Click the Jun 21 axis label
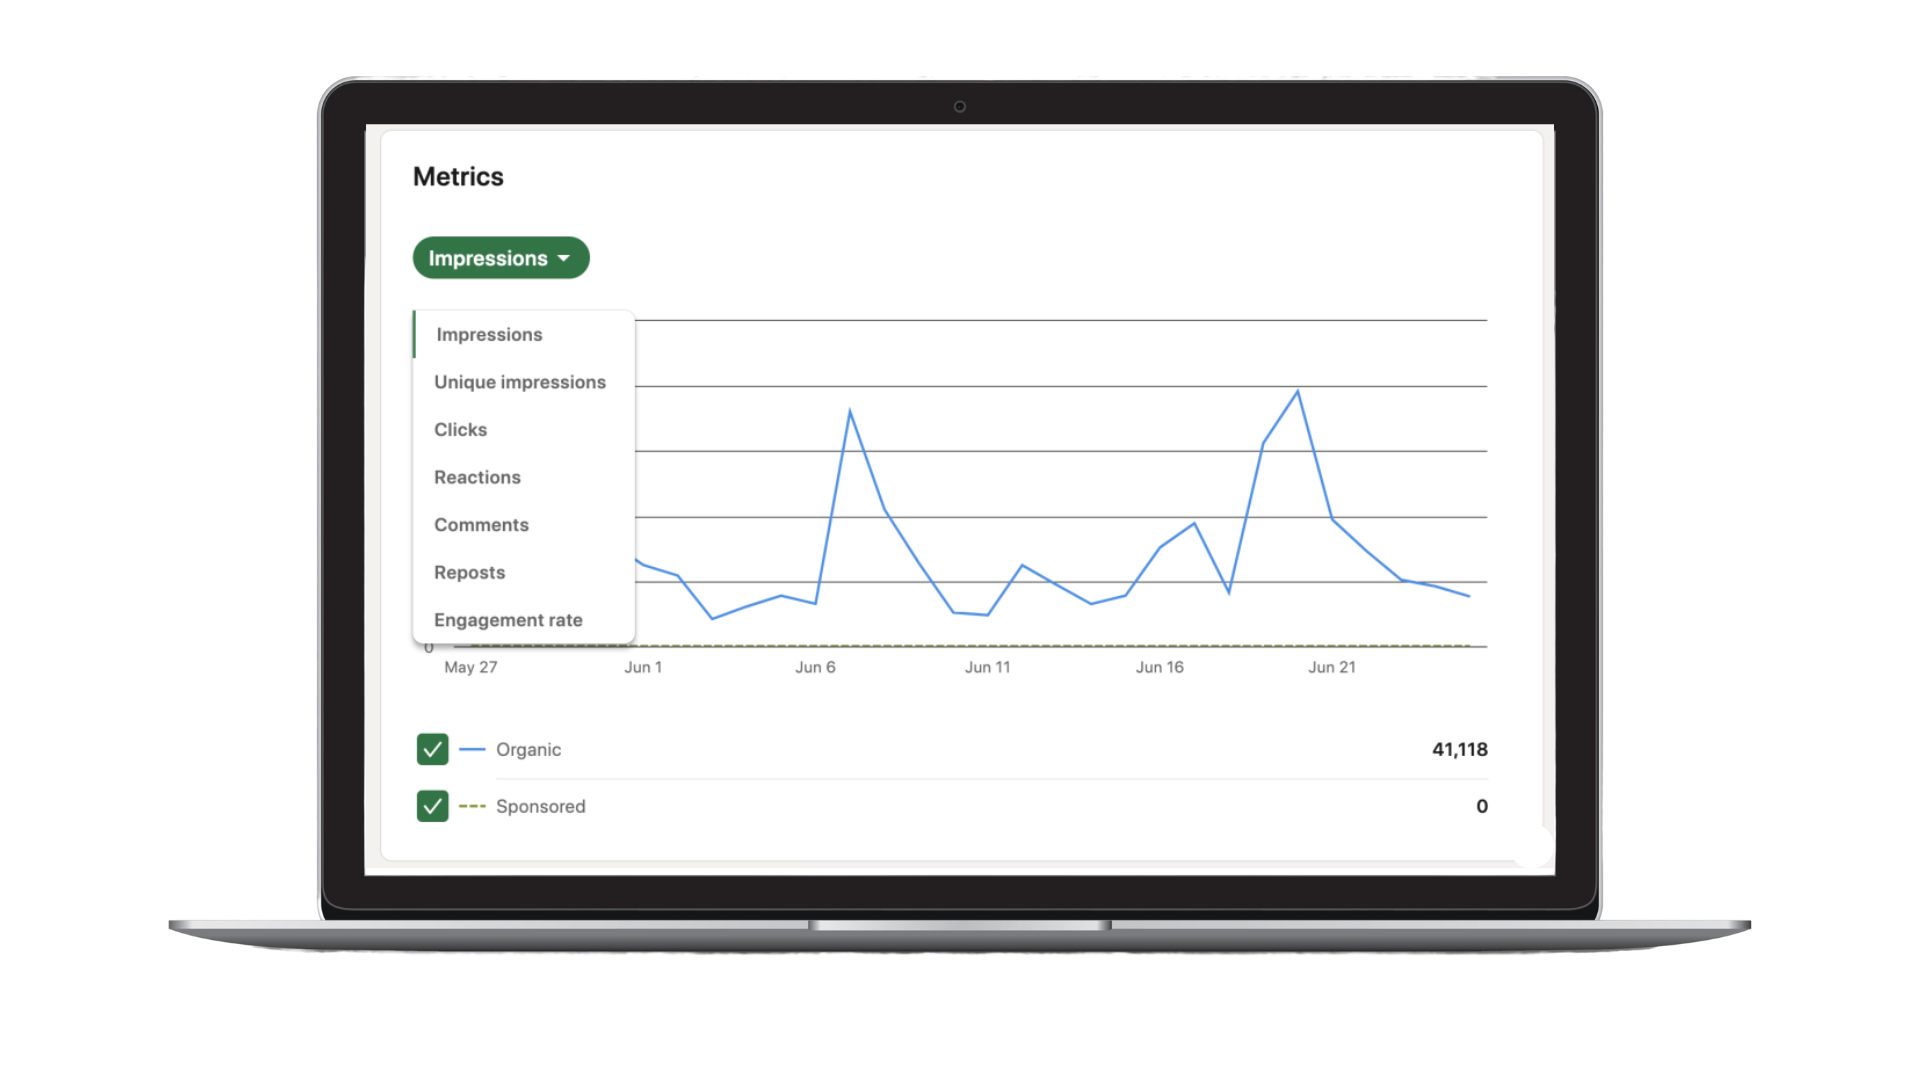Image resolution: width=1920 pixels, height=1080 pixels. click(1332, 667)
